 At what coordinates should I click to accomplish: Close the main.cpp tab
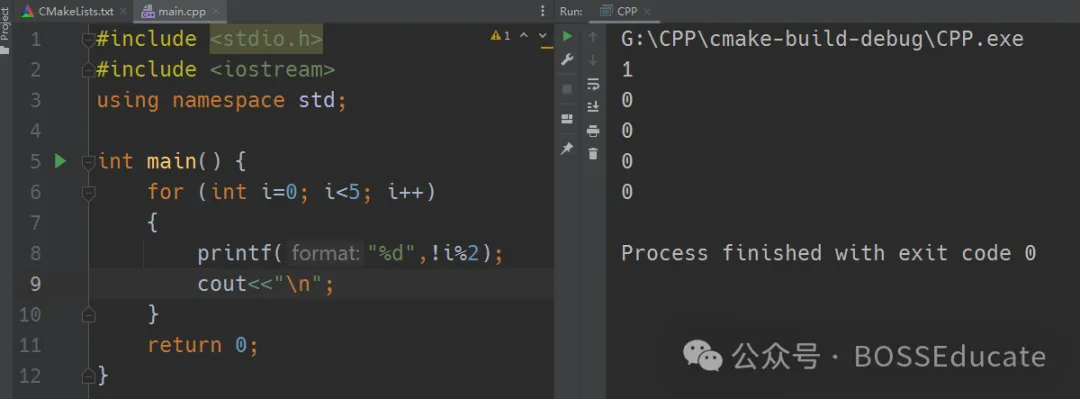click(216, 11)
